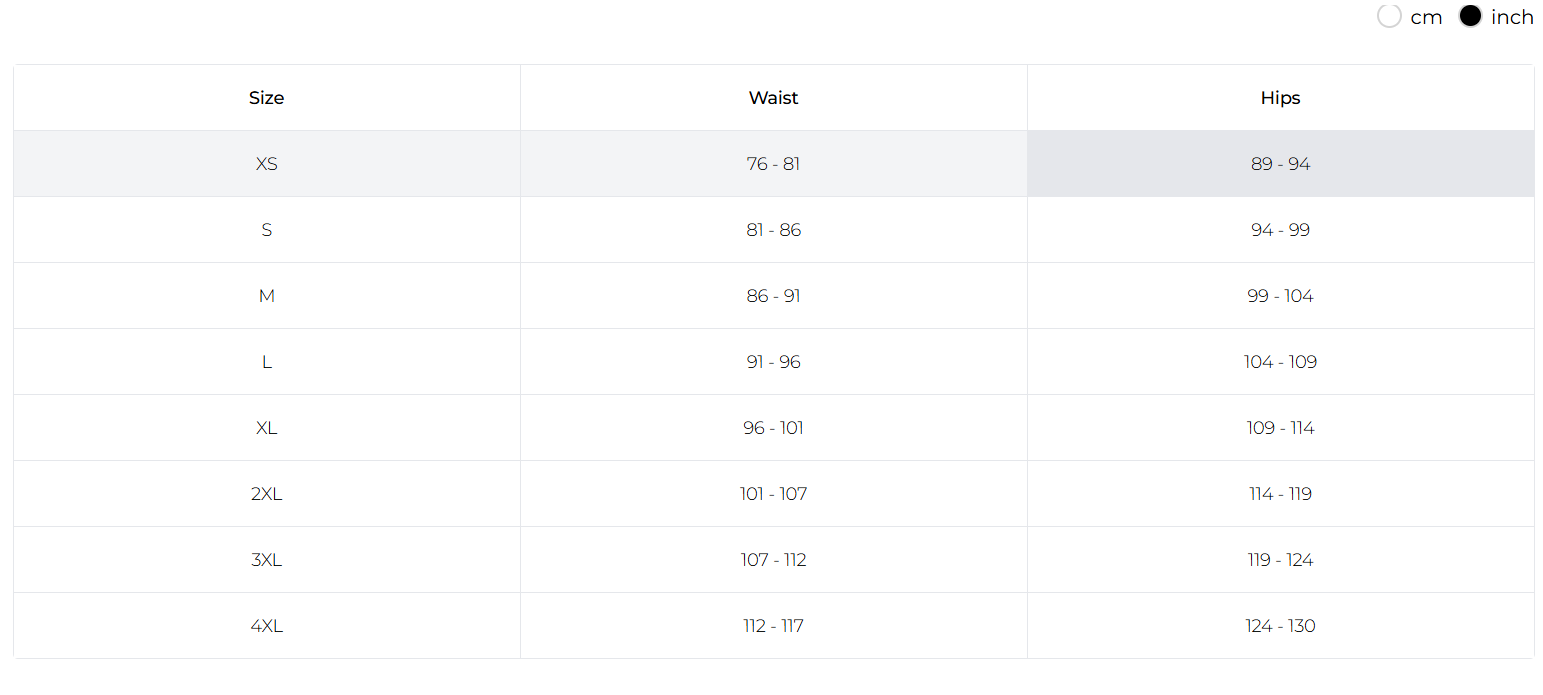
Task: Select the inch unit radio button
Action: (x=1470, y=16)
